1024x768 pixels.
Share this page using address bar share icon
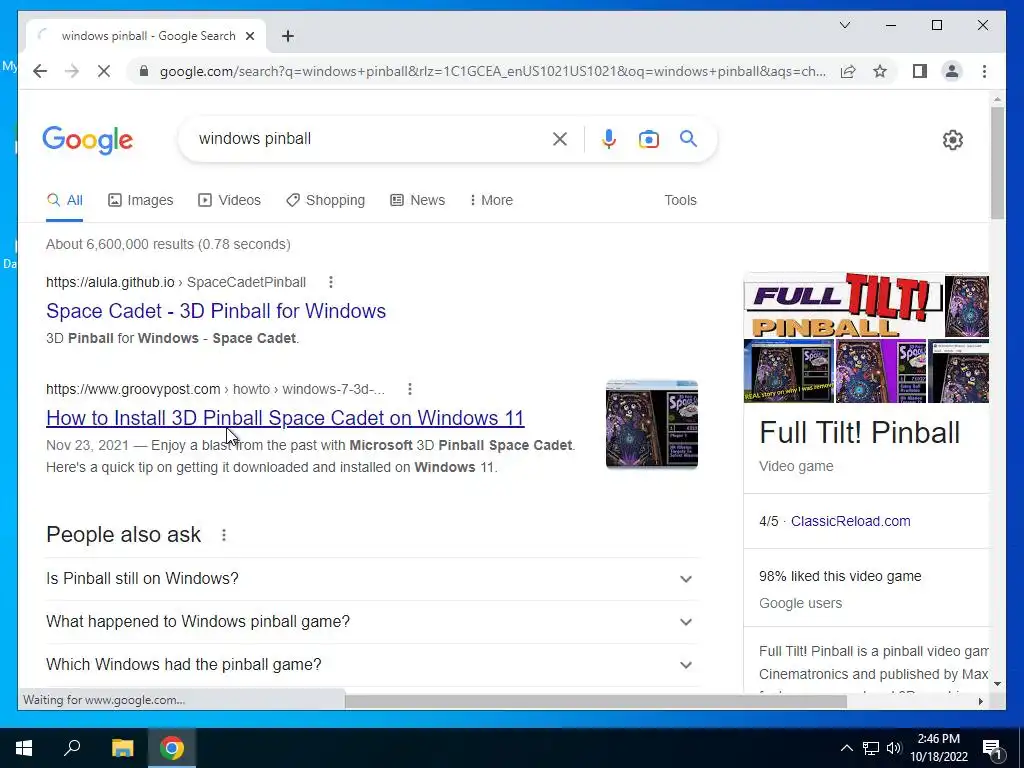coord(848,71)
